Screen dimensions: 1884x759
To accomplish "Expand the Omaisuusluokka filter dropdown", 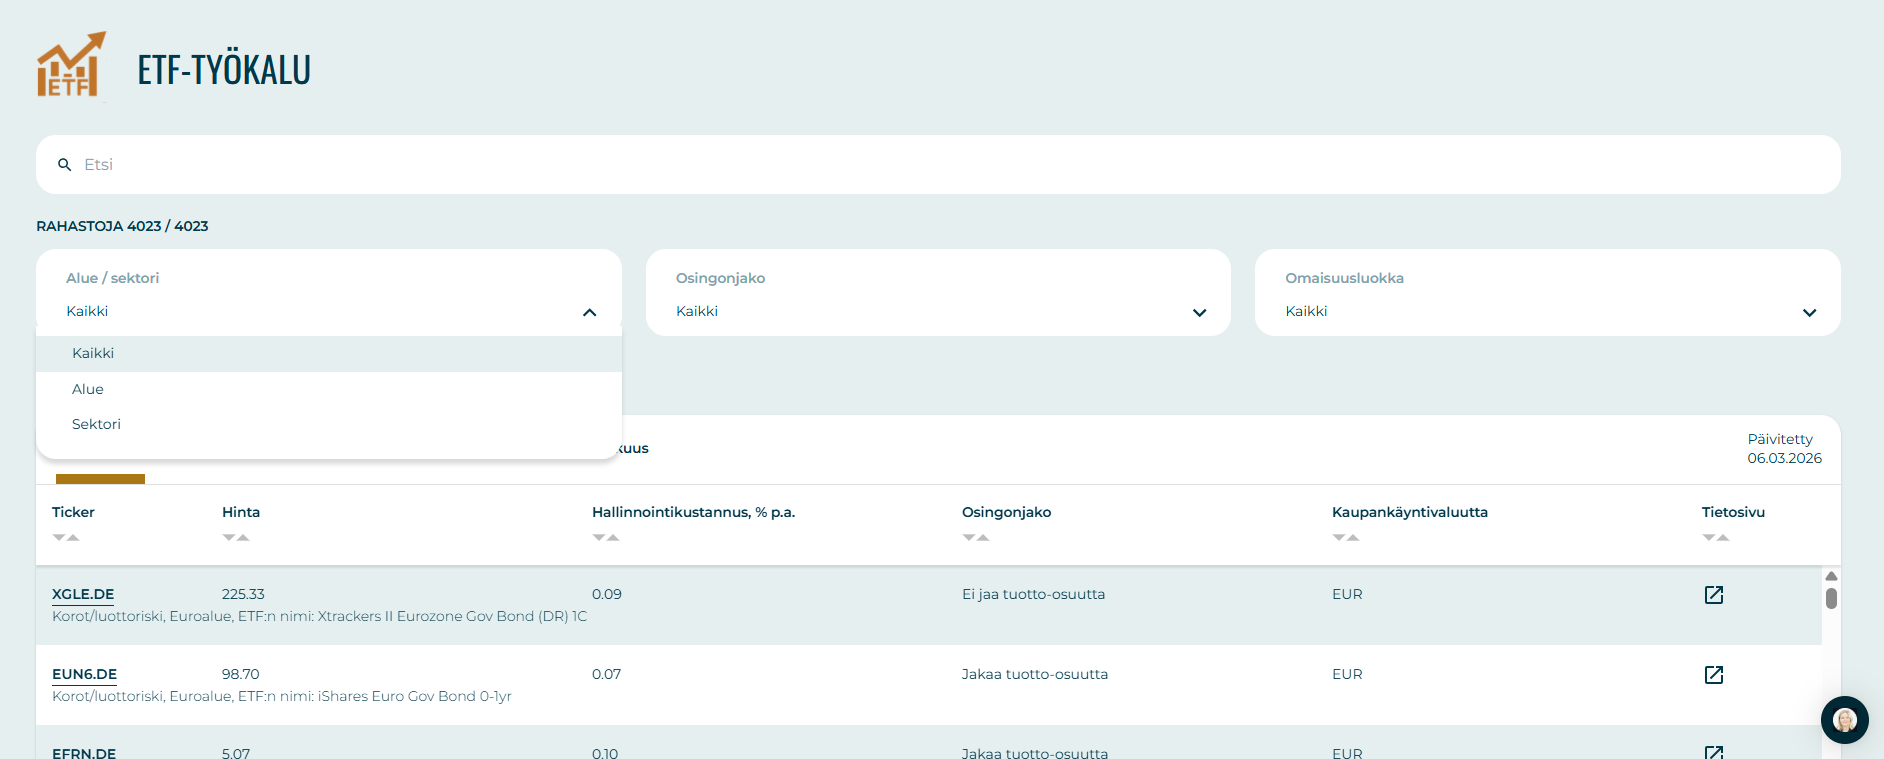I will (x=1809, y=312).
